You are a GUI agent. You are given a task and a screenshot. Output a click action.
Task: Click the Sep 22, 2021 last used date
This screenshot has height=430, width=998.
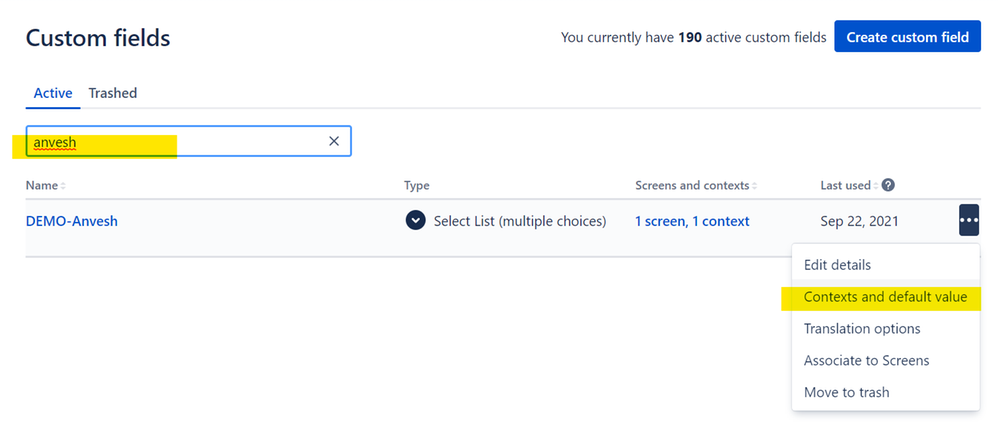pos(859,221)
